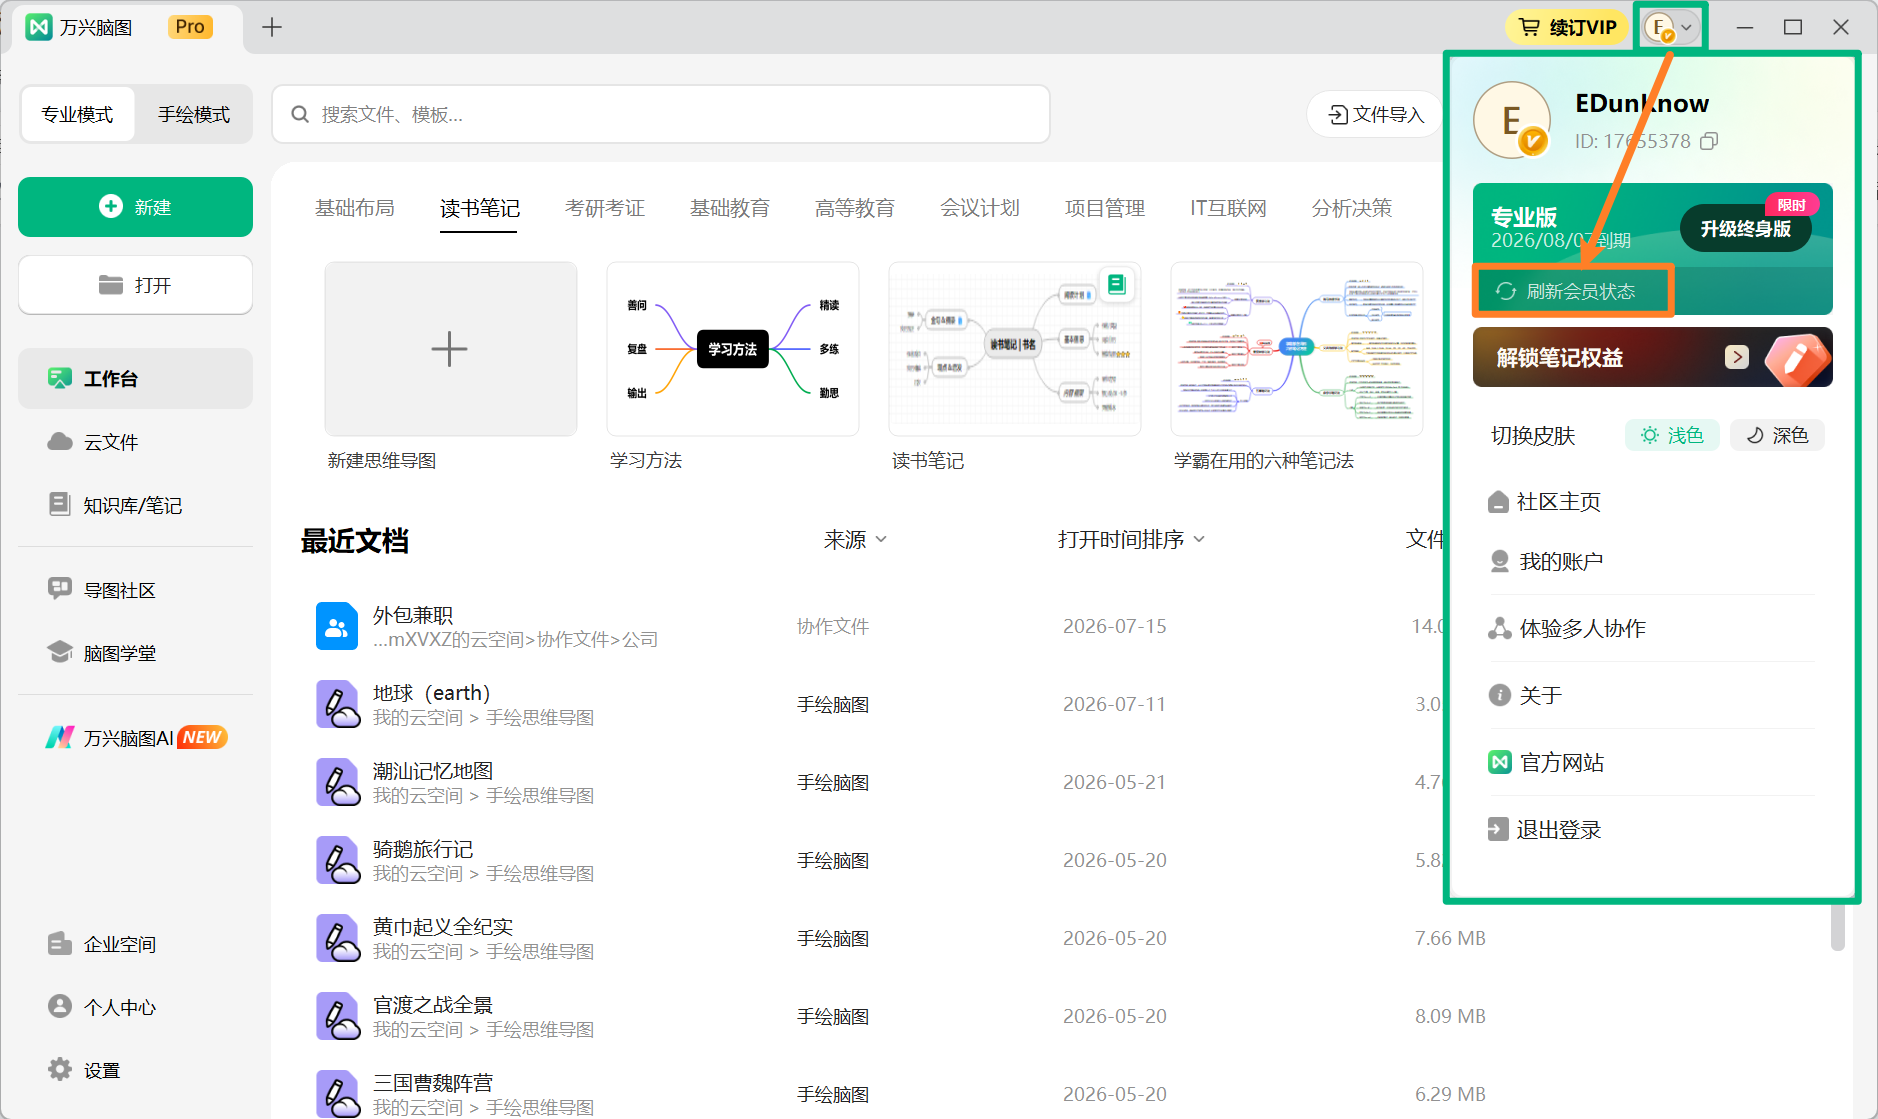Viewport: 1878px width, 1119px height.
Task: Open 社区主页 from account menu
Action: (x=1545, y=502)
